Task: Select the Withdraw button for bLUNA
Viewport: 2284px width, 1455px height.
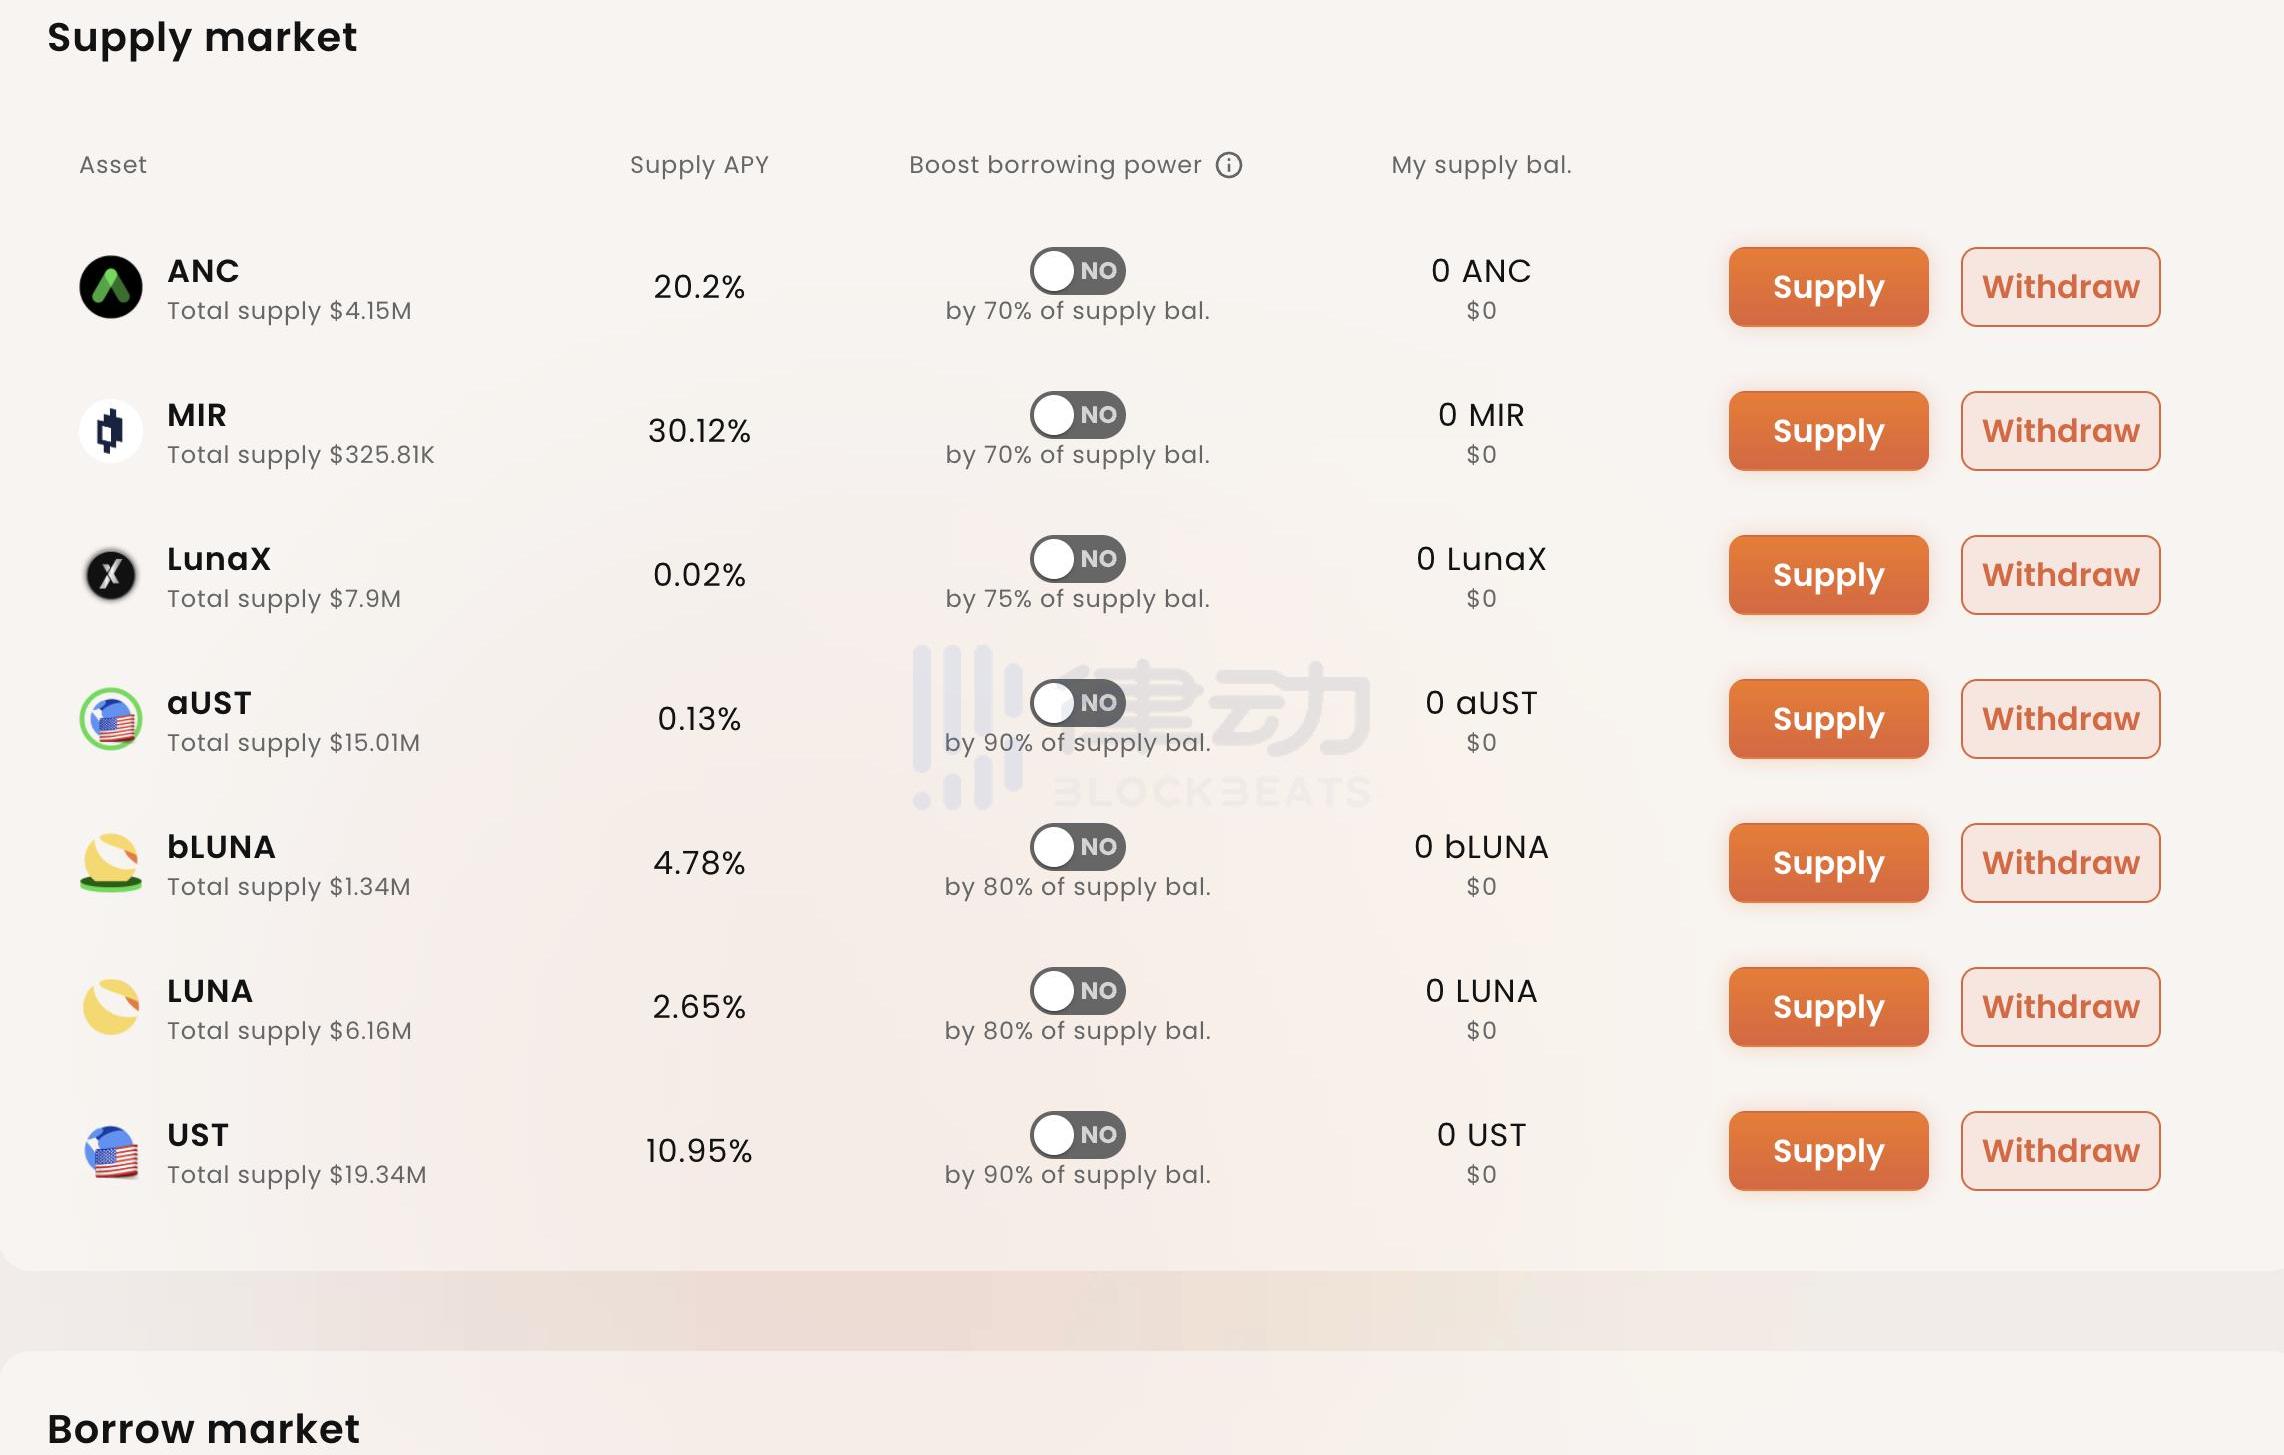Action: click(2060, 863)
